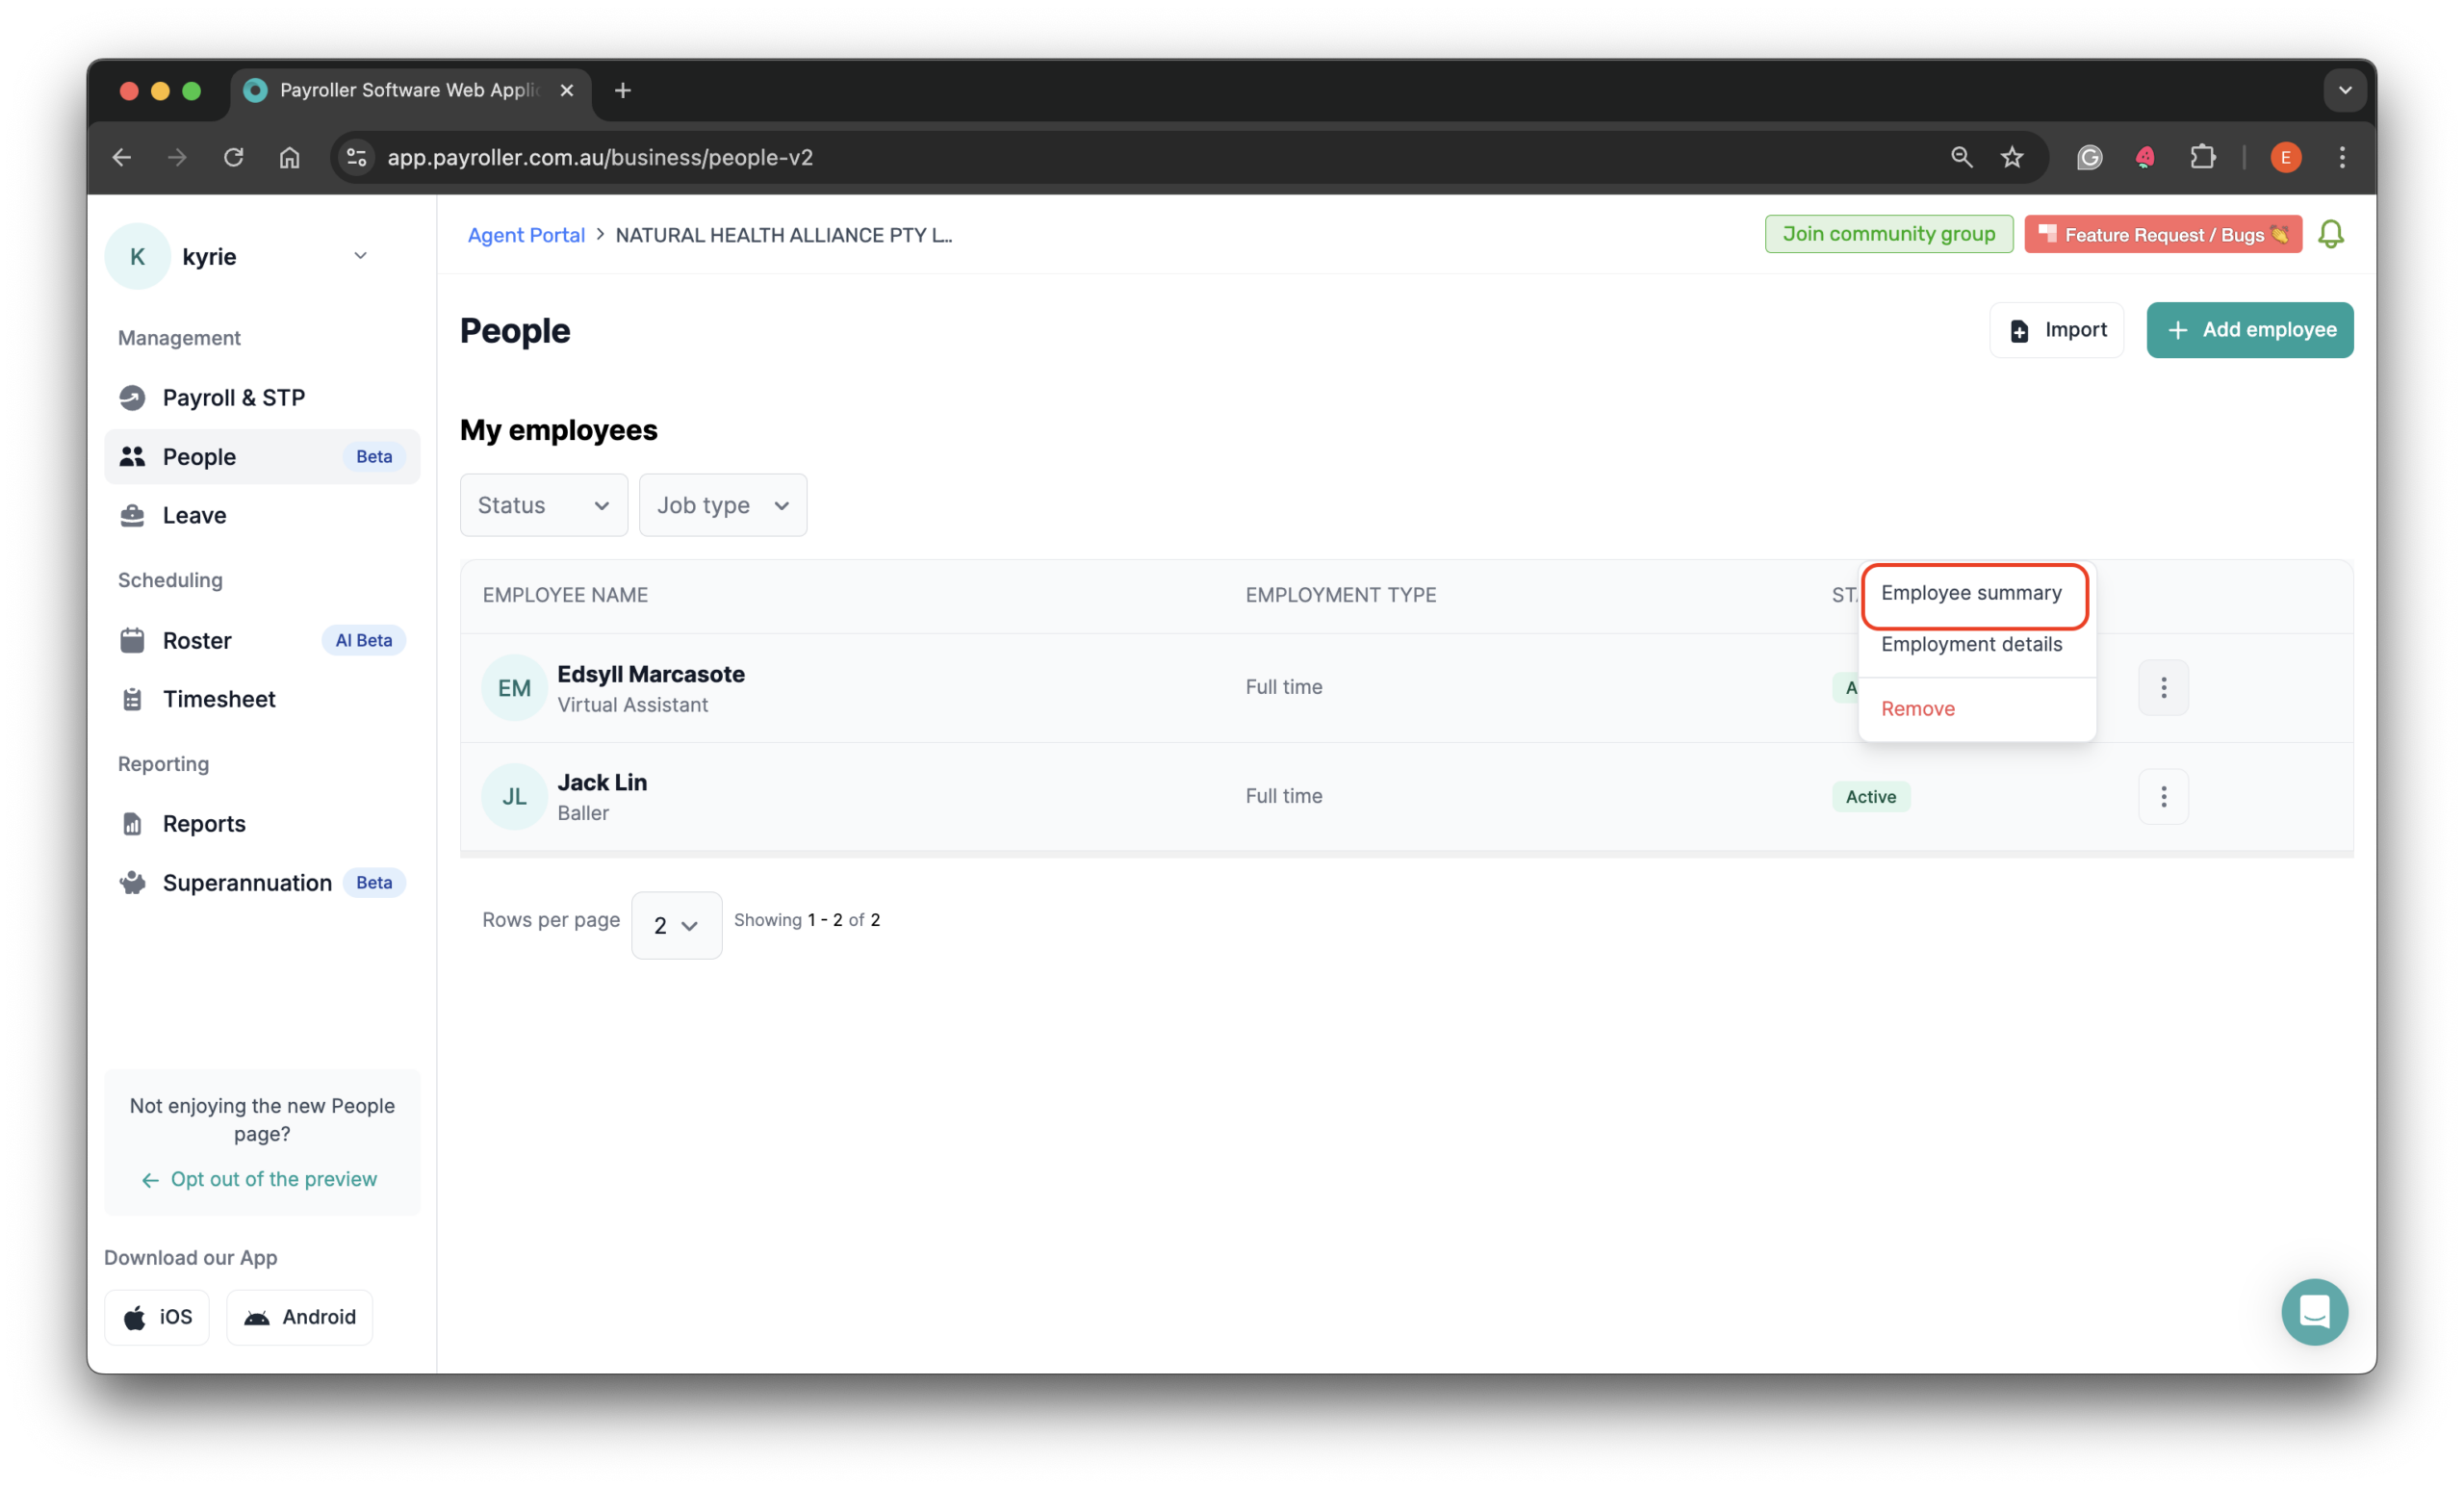
Task: Click the notification bell icon
Action: (x=2330, y=234)
